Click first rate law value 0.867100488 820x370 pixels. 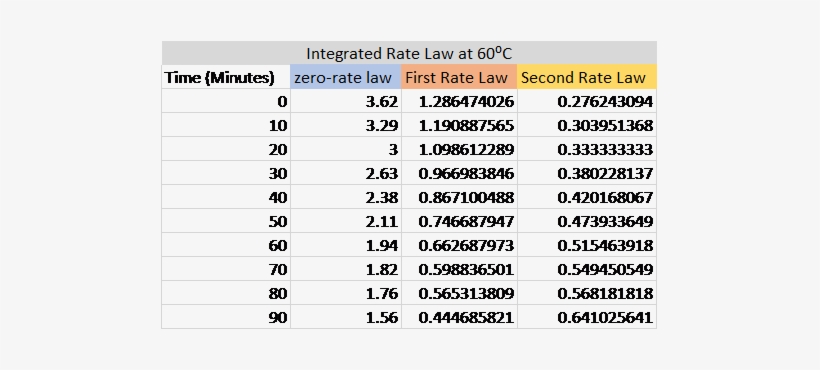point(459,198)
